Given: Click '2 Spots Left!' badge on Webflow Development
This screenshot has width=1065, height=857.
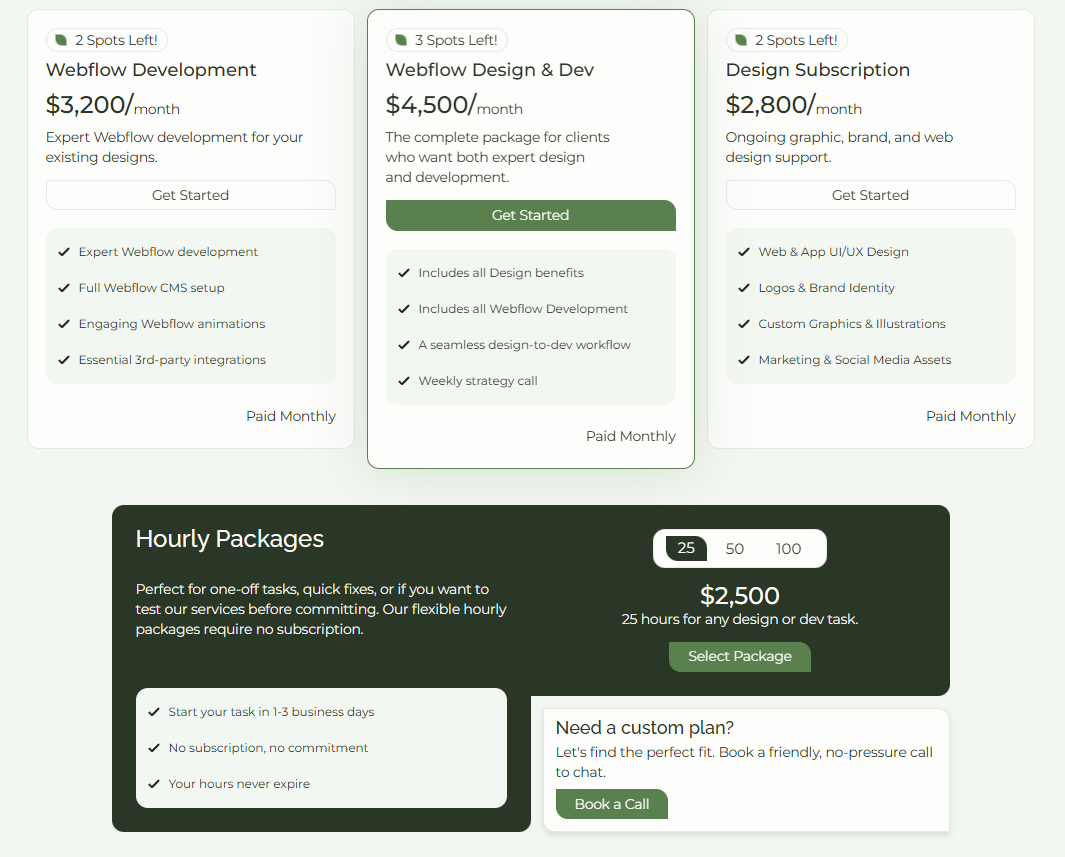Looking at the screenshot, I should click(x=107, y=40).
